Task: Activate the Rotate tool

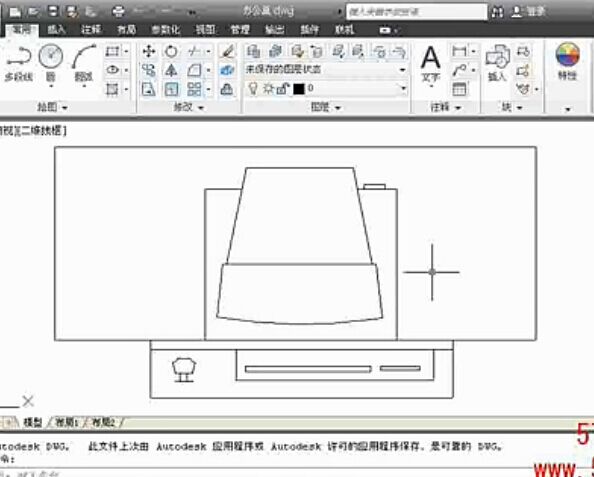Action: [x=171, y=51]
